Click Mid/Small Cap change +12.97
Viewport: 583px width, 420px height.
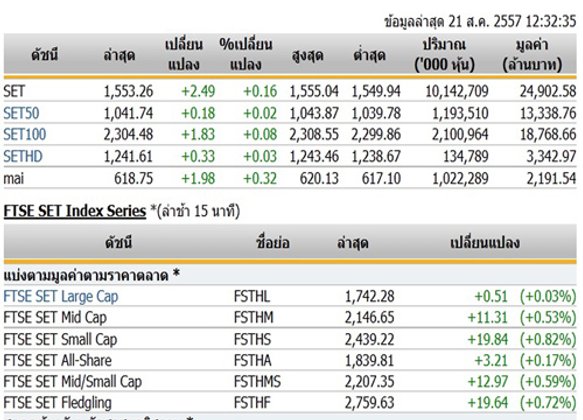click(487, 382)
